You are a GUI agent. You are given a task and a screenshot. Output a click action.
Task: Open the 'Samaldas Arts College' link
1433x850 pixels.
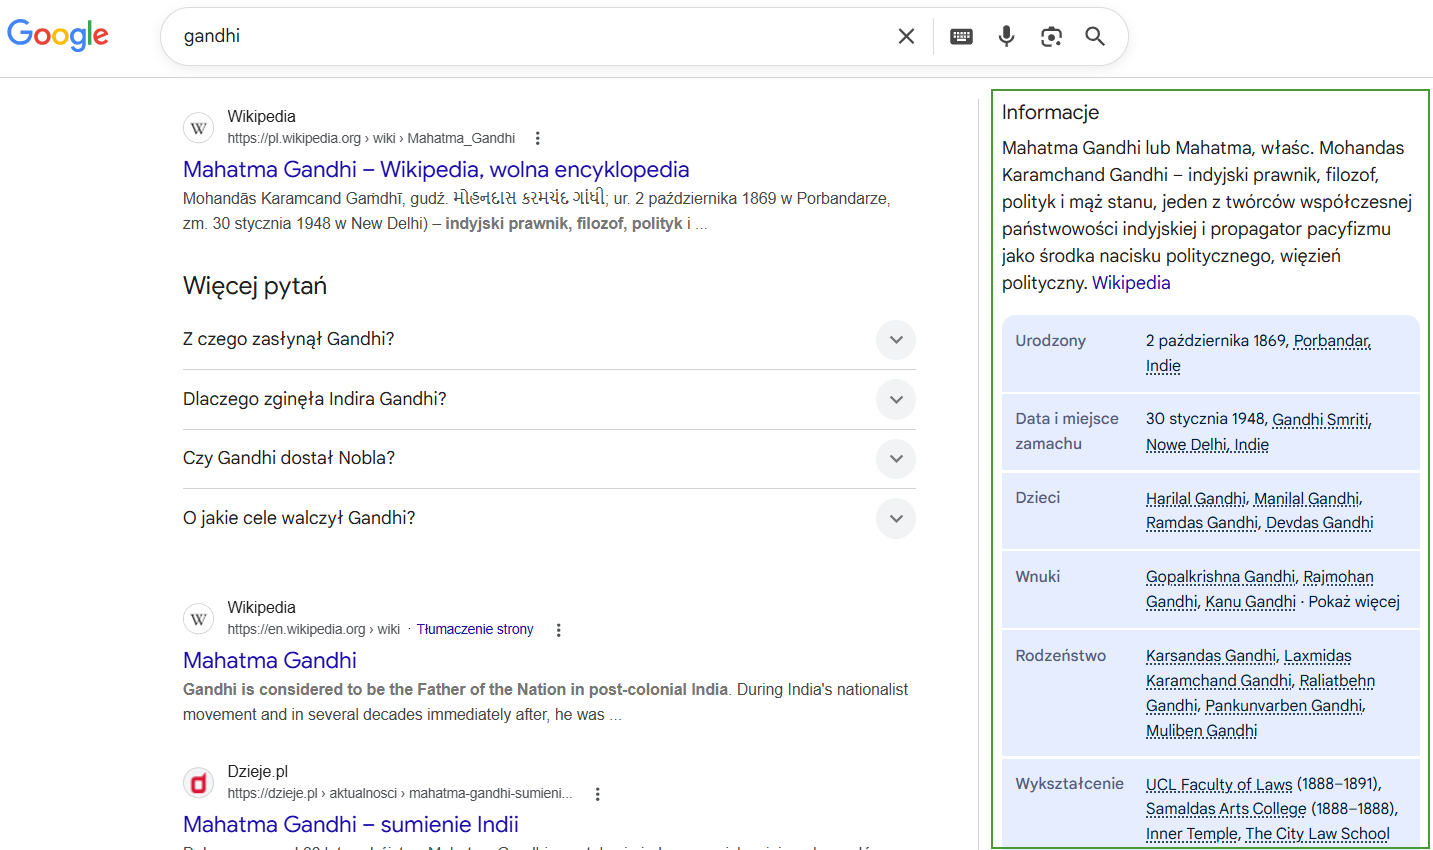tap(1226, 809)
